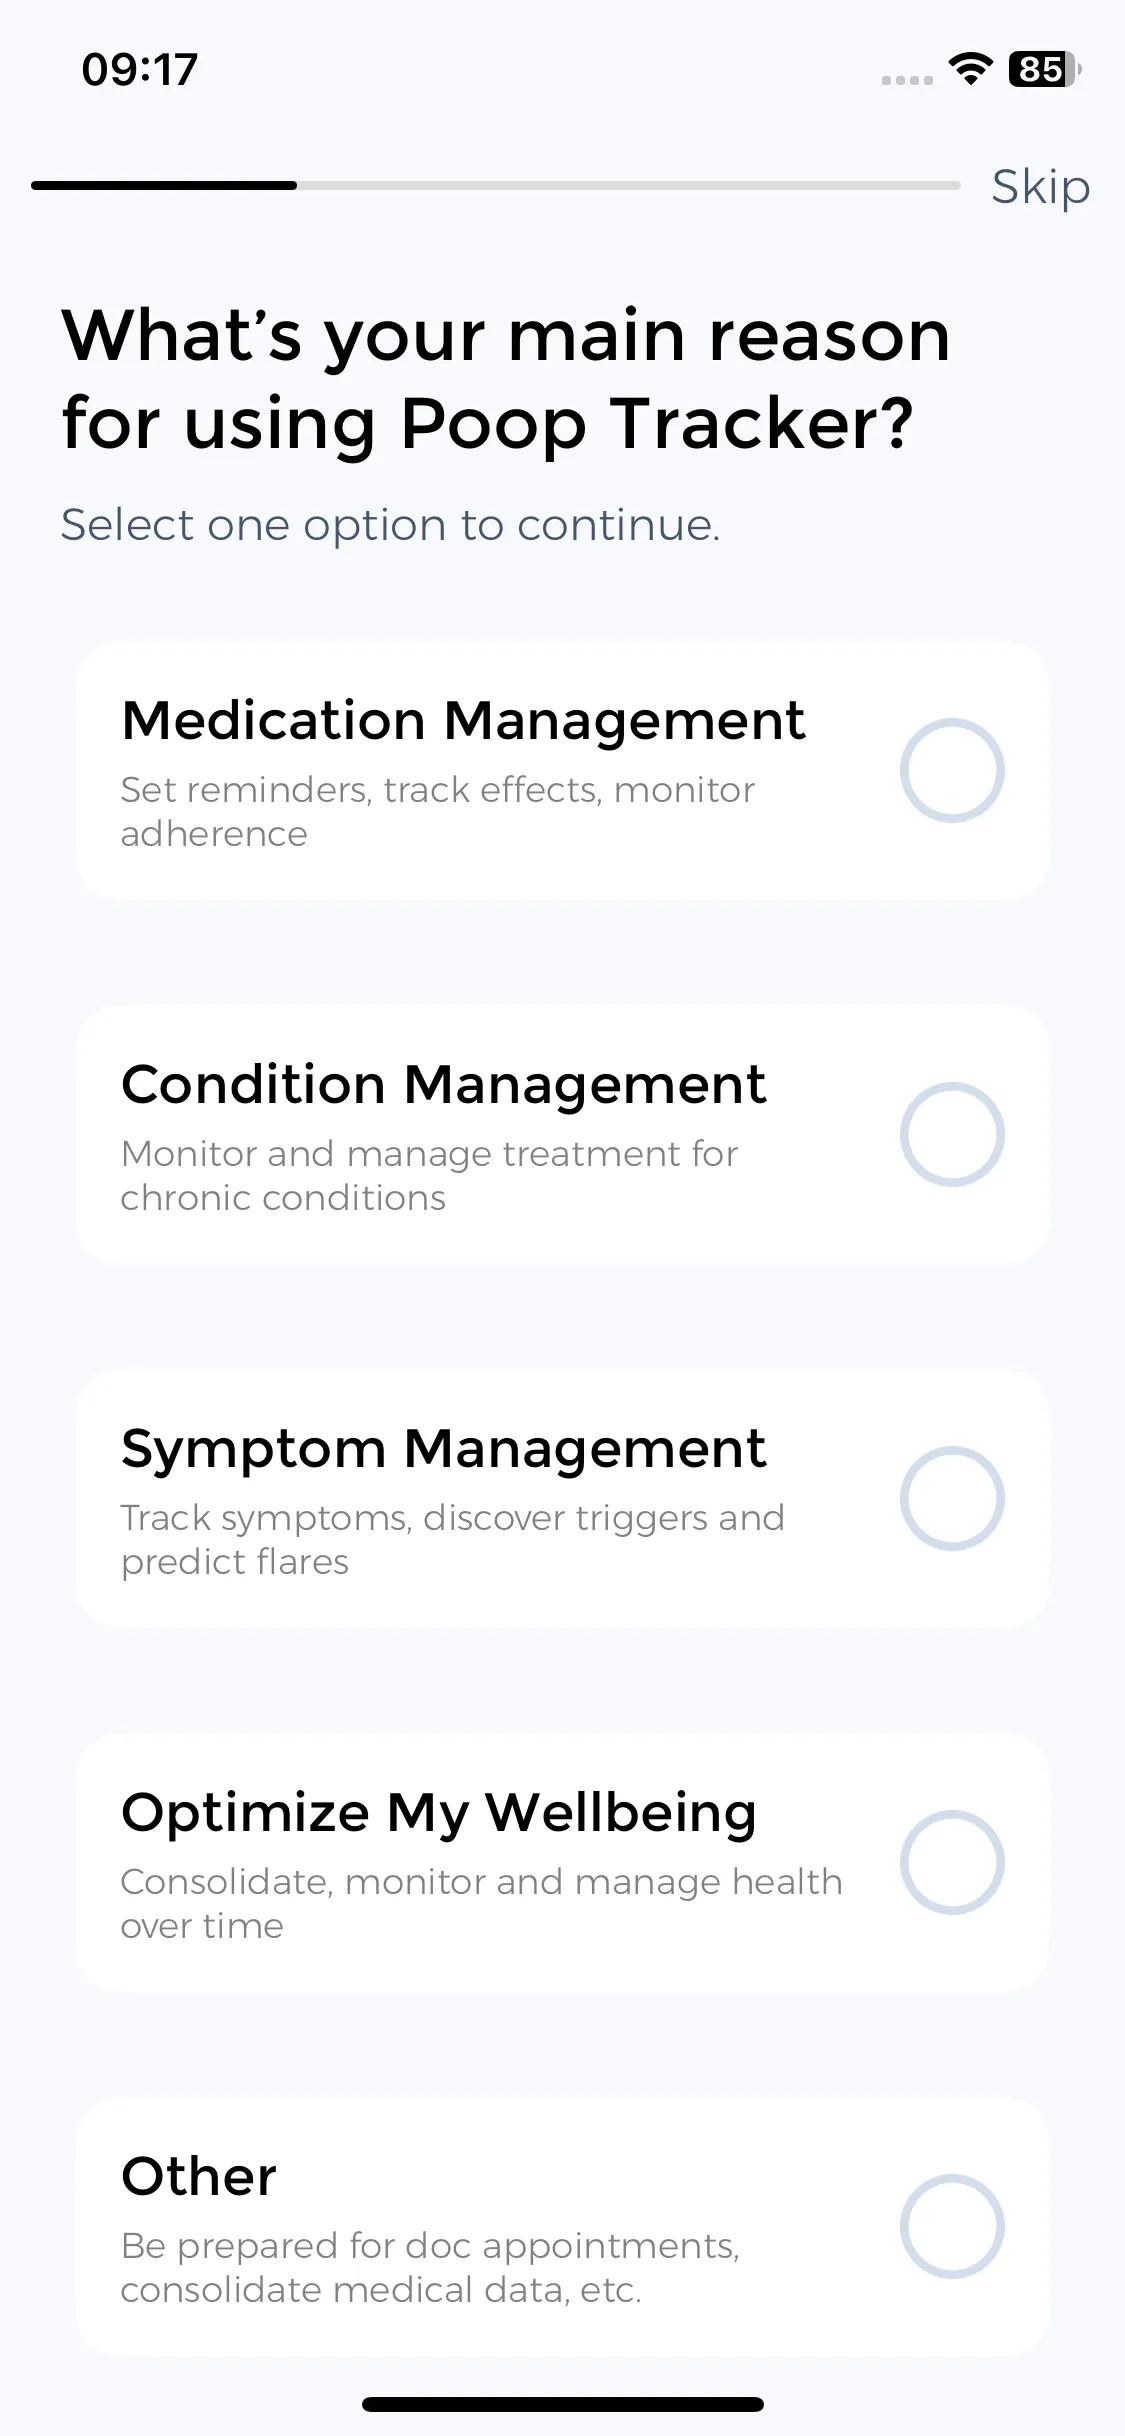Screen dimensions: 1125x2436
Task: Tap the 'Set reminders, track effects' description
Action: [438, 811]
